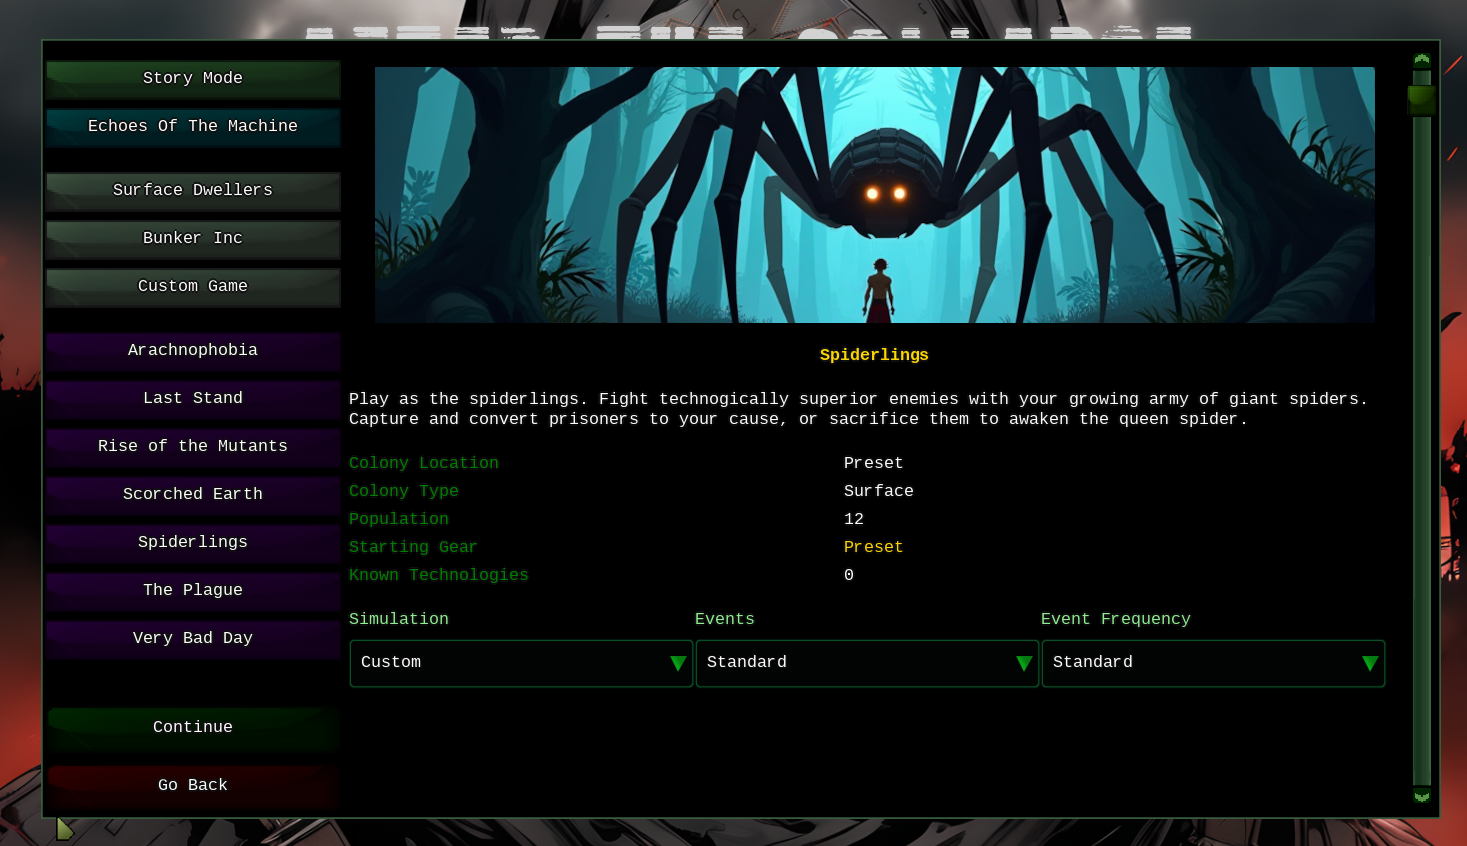Screen dimensions: 1467x846
Task: Select Rise of the Mutants scenario
Action: tap(193, 447)
